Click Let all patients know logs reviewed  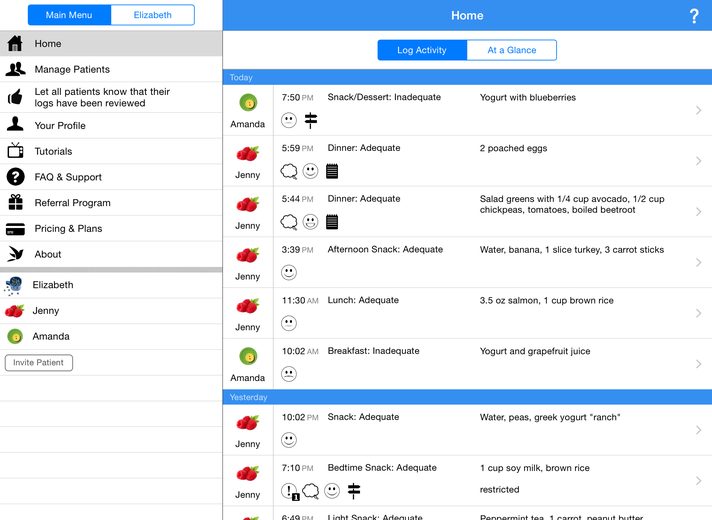tap(111, 97)
